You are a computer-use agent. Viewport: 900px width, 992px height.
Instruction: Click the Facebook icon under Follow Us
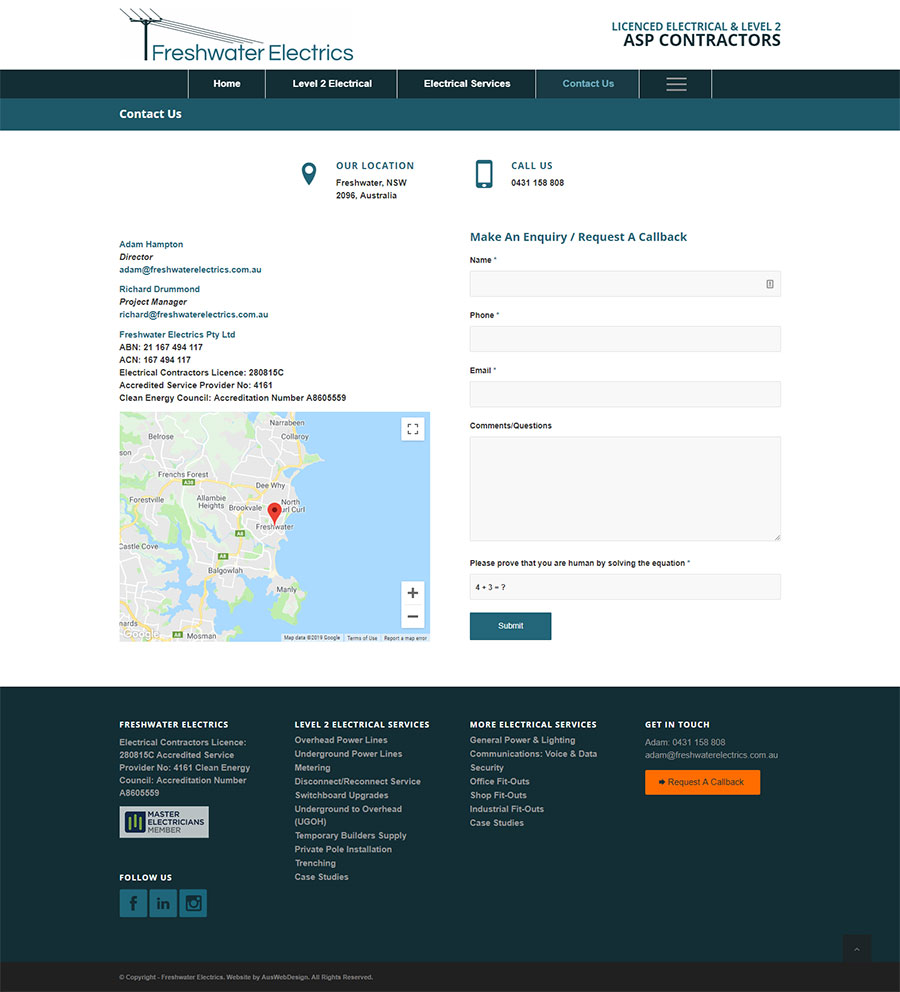(x=133, y=903)
